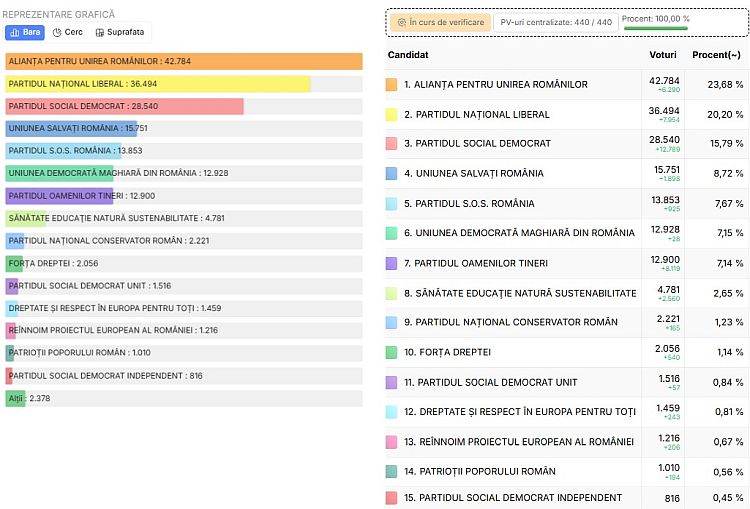Click the treemap icon beside Suprafata
The height and width of the screenshot is (509, 750).
[x=99, y=33]
